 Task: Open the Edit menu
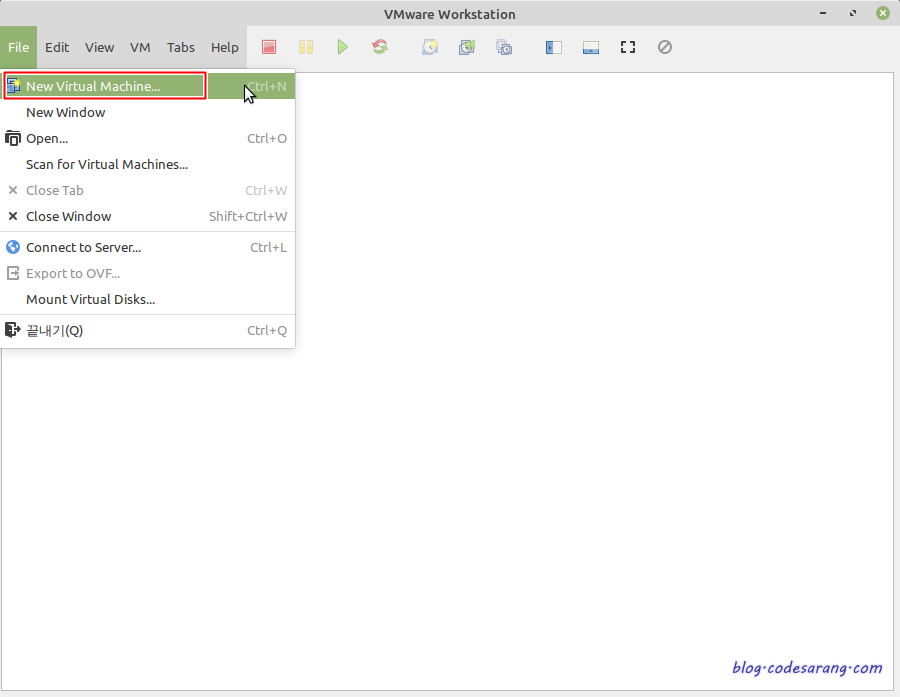(57, 47)
